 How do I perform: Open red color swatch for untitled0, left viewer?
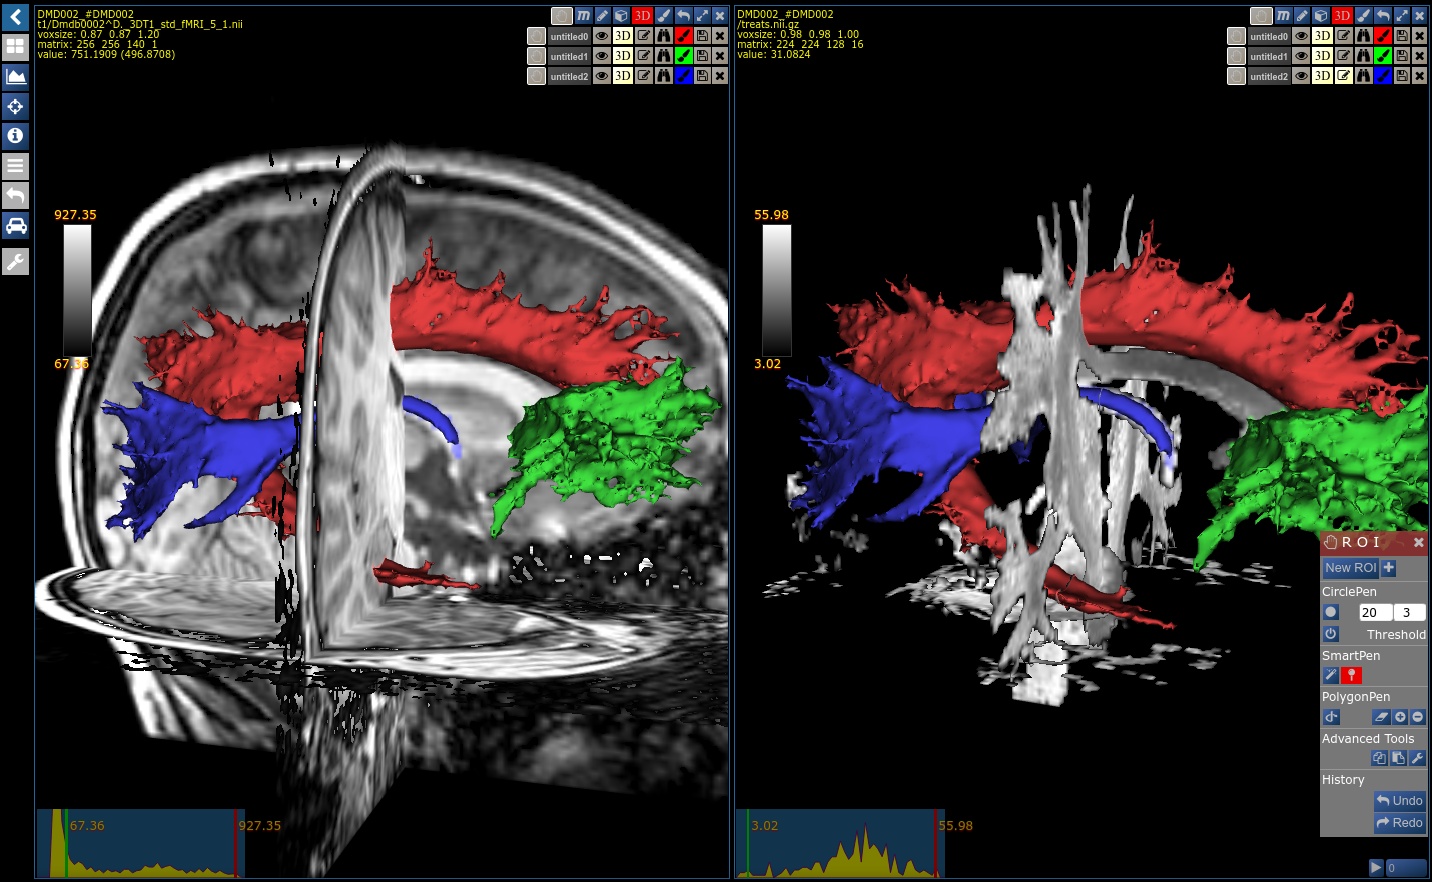pos(684,36)
